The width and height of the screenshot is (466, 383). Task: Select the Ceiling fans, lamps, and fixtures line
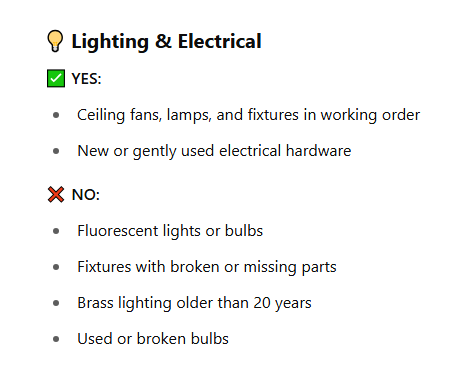pyautogui.click(x=248, y=115)
